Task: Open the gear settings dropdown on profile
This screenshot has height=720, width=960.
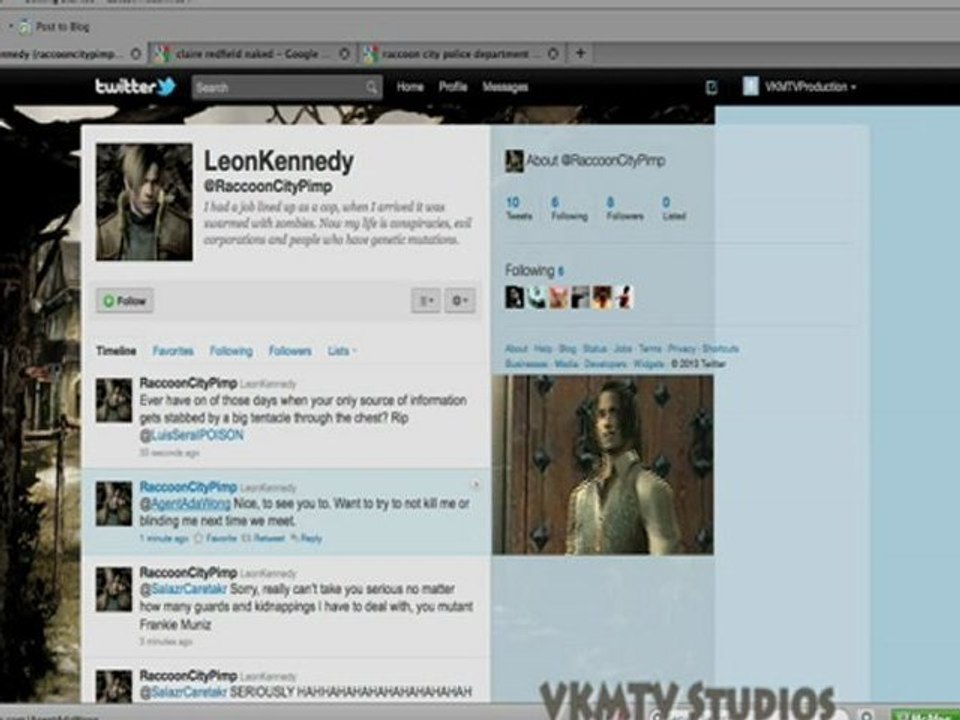Action: pyautogui.click(x=460, y=301)
